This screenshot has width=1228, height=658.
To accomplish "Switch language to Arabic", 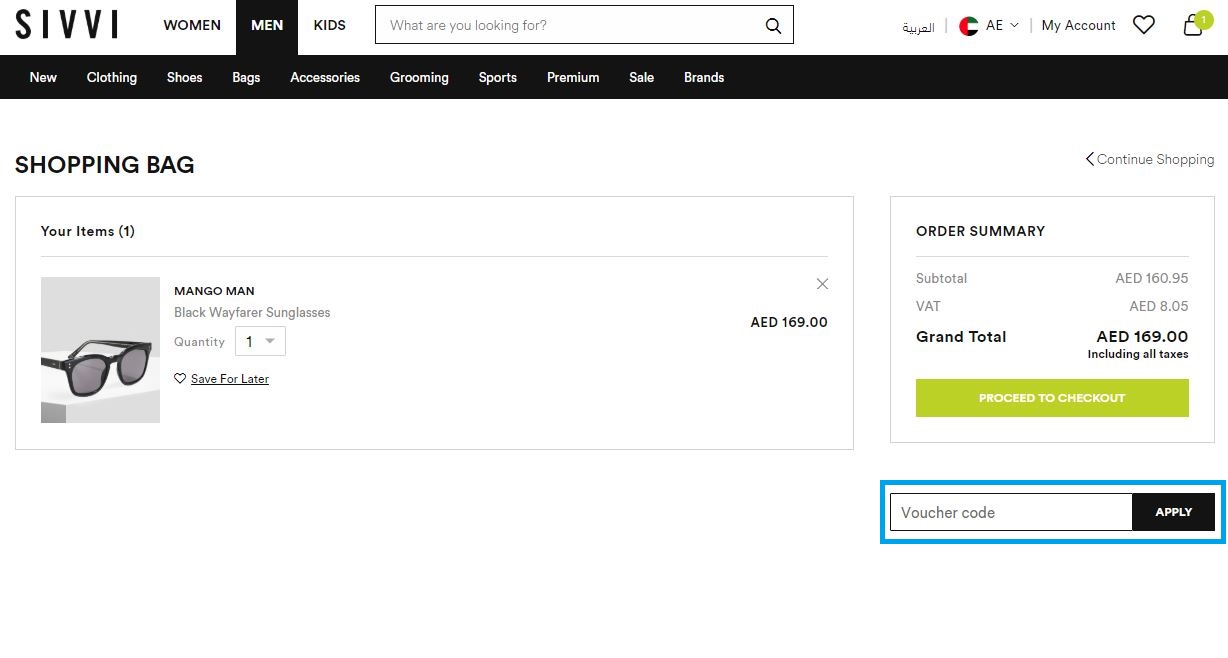I will 918,27.
